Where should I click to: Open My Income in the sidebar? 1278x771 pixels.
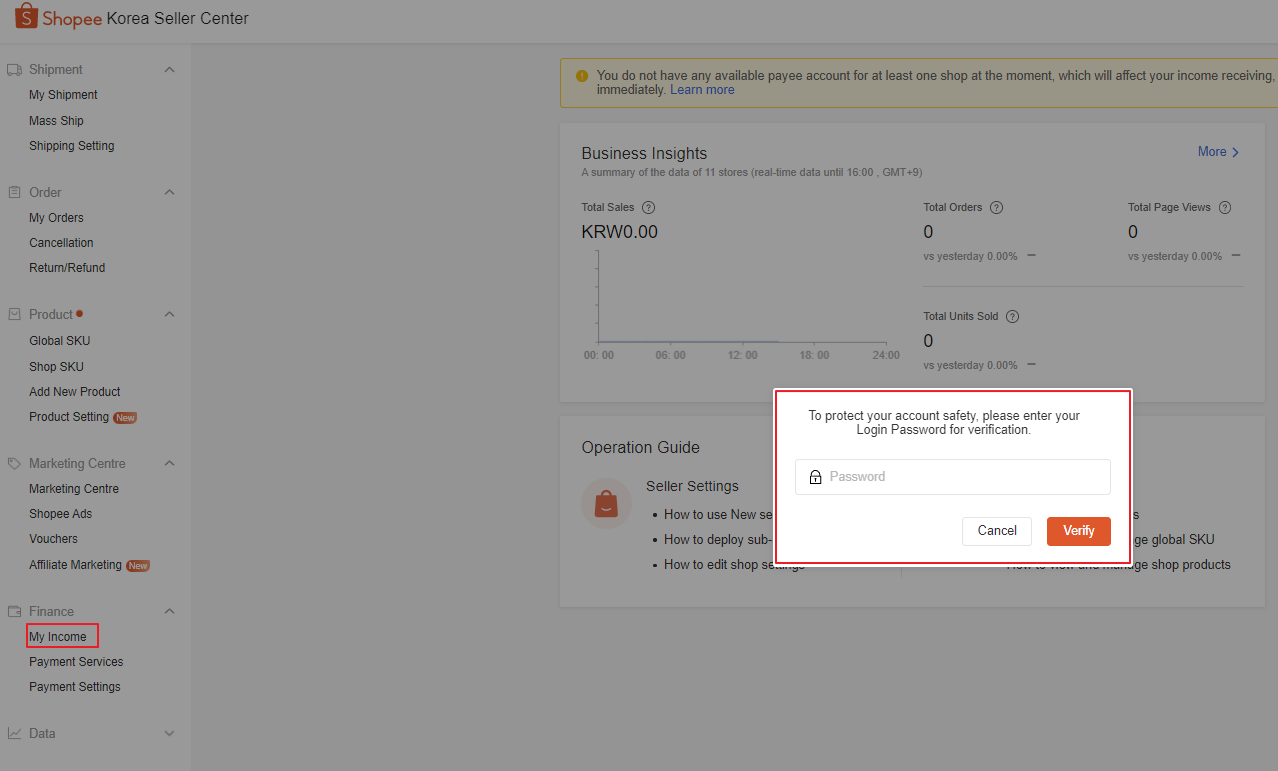click(58, 637)
